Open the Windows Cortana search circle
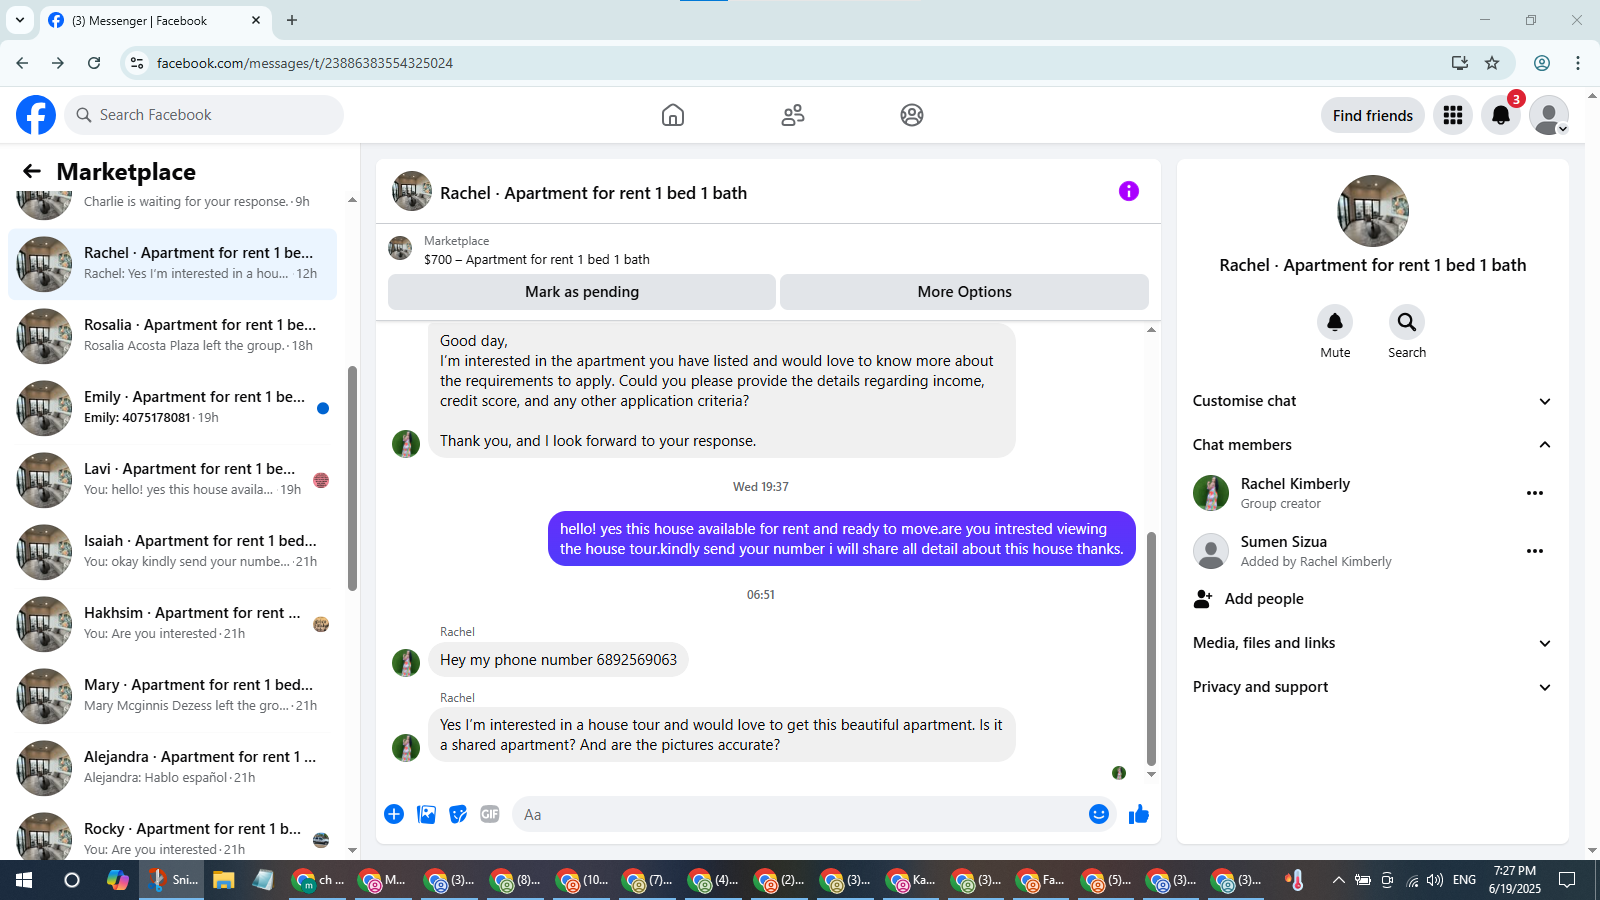 click(71, 880)
